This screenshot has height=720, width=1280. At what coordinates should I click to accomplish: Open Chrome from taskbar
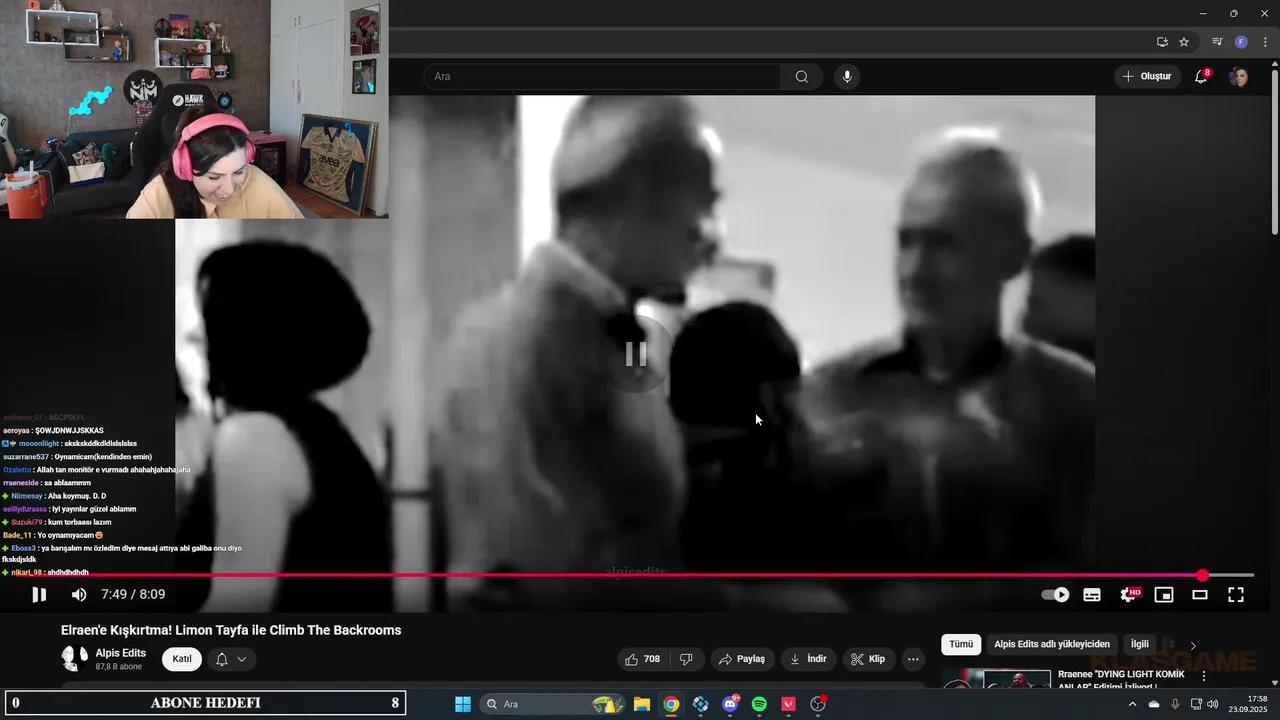tap(671, 704)
